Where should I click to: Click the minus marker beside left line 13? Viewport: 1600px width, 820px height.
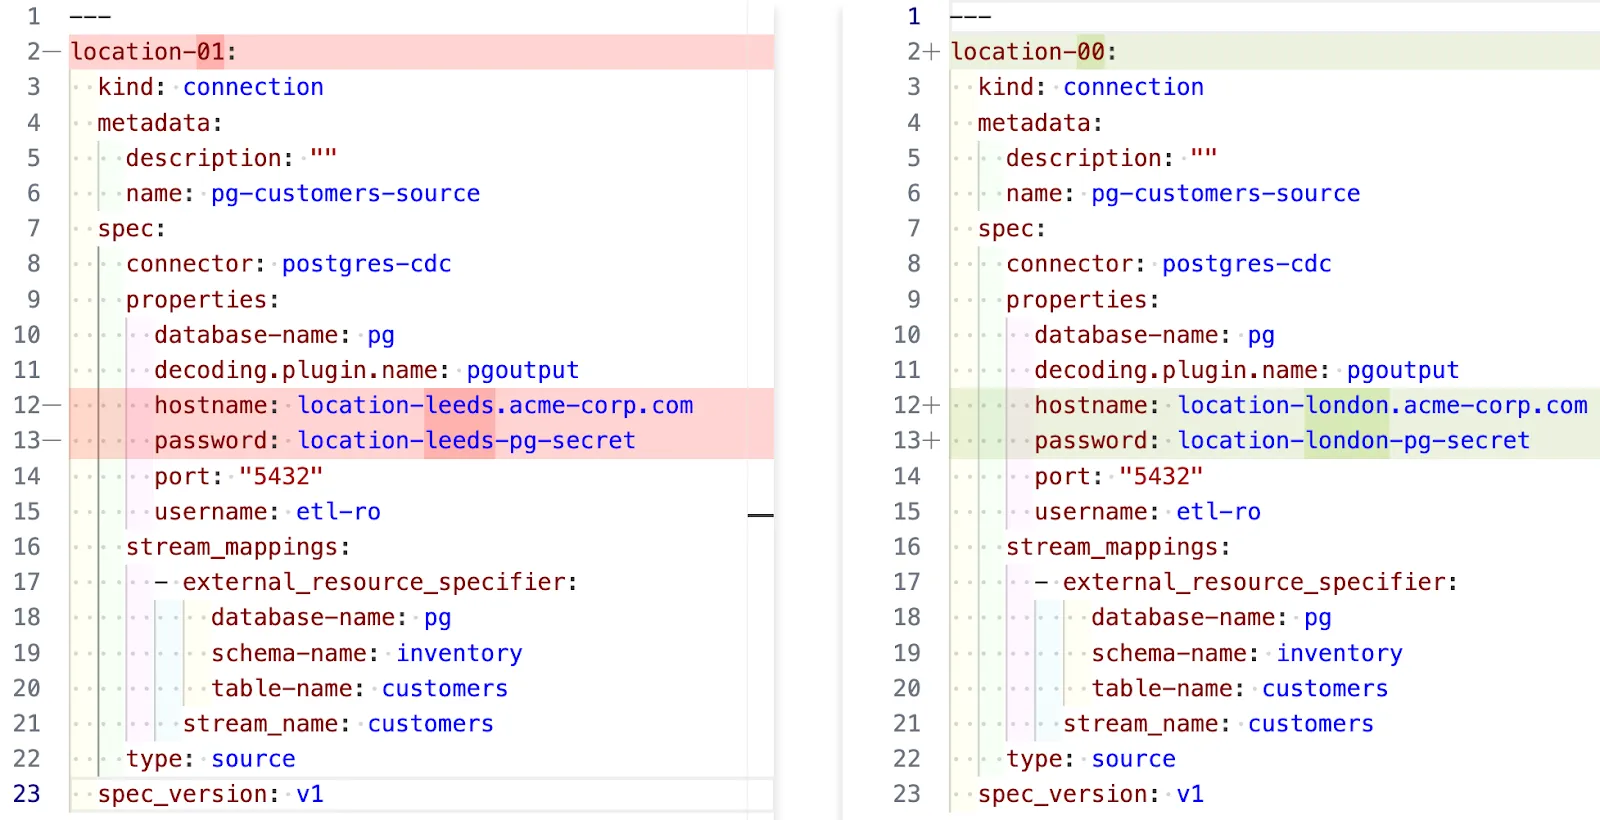tap(52, 440)
